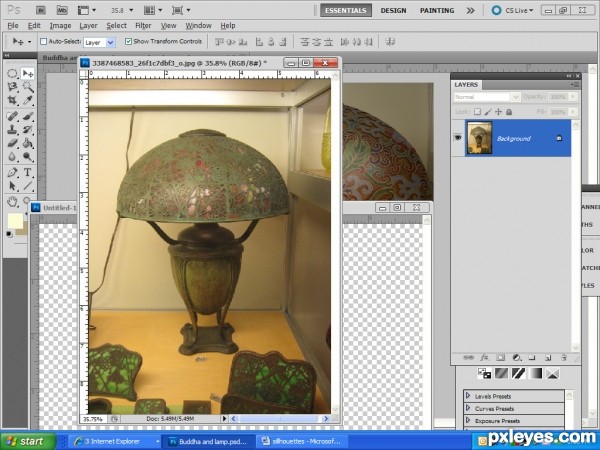Show more workspaces double-arrow
Screen dimensions: 600x450
[x=470, y=10]
